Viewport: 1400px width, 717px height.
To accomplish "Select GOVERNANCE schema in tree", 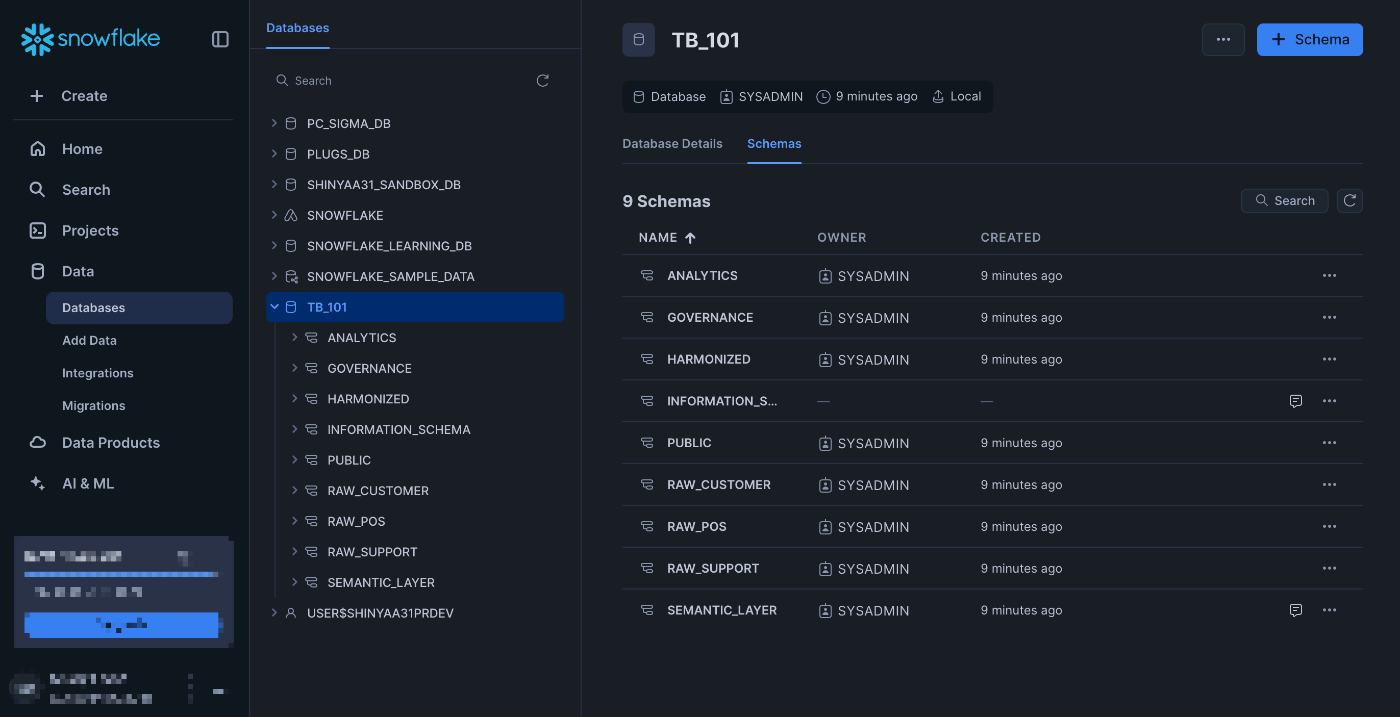I will click(x=369, y=369).
